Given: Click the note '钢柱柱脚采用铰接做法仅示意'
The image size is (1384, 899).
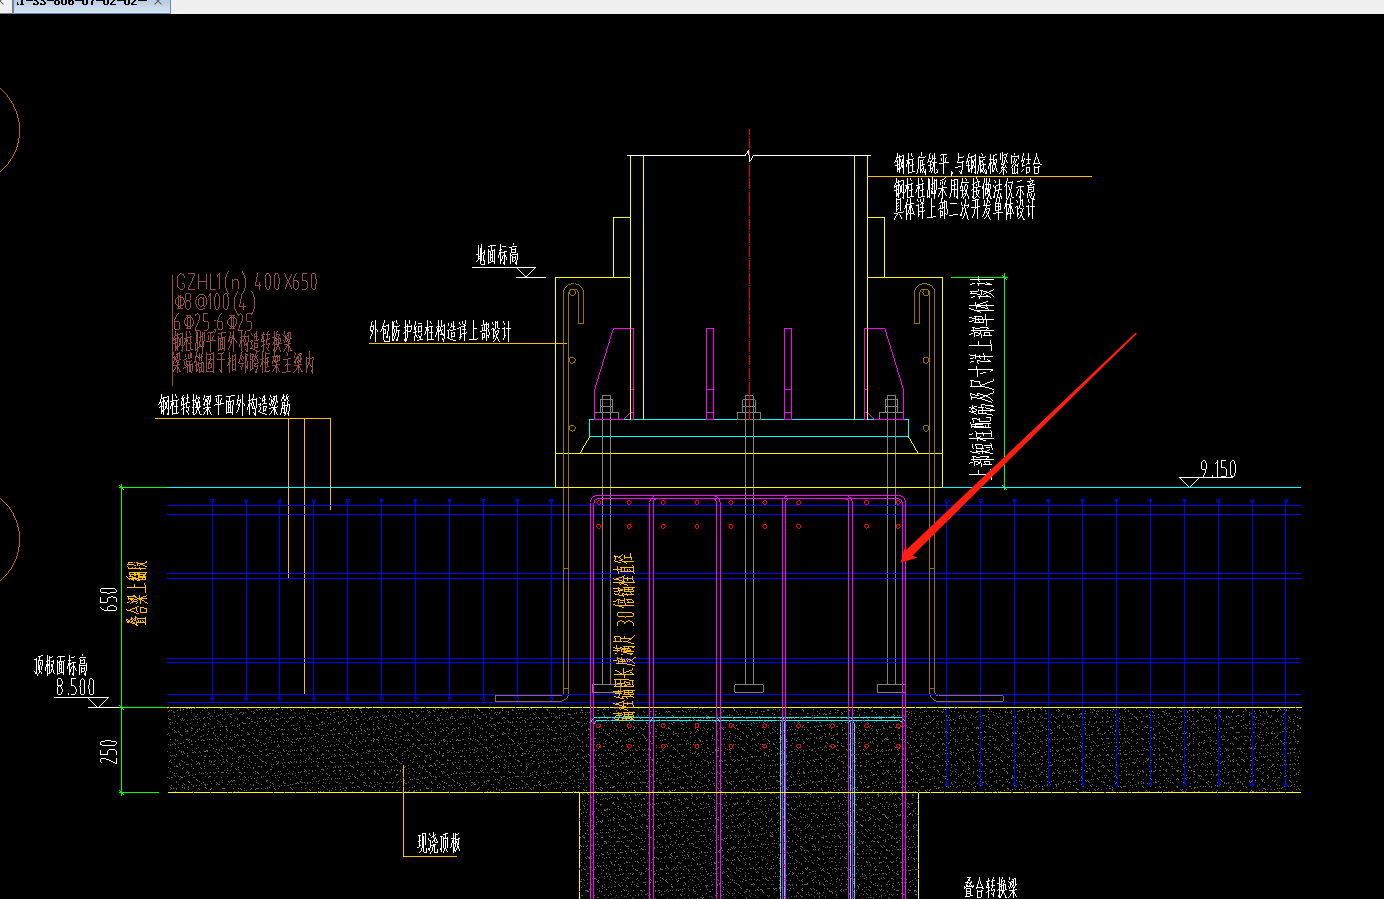Looking at the screenshot, I should click(965, 188).
